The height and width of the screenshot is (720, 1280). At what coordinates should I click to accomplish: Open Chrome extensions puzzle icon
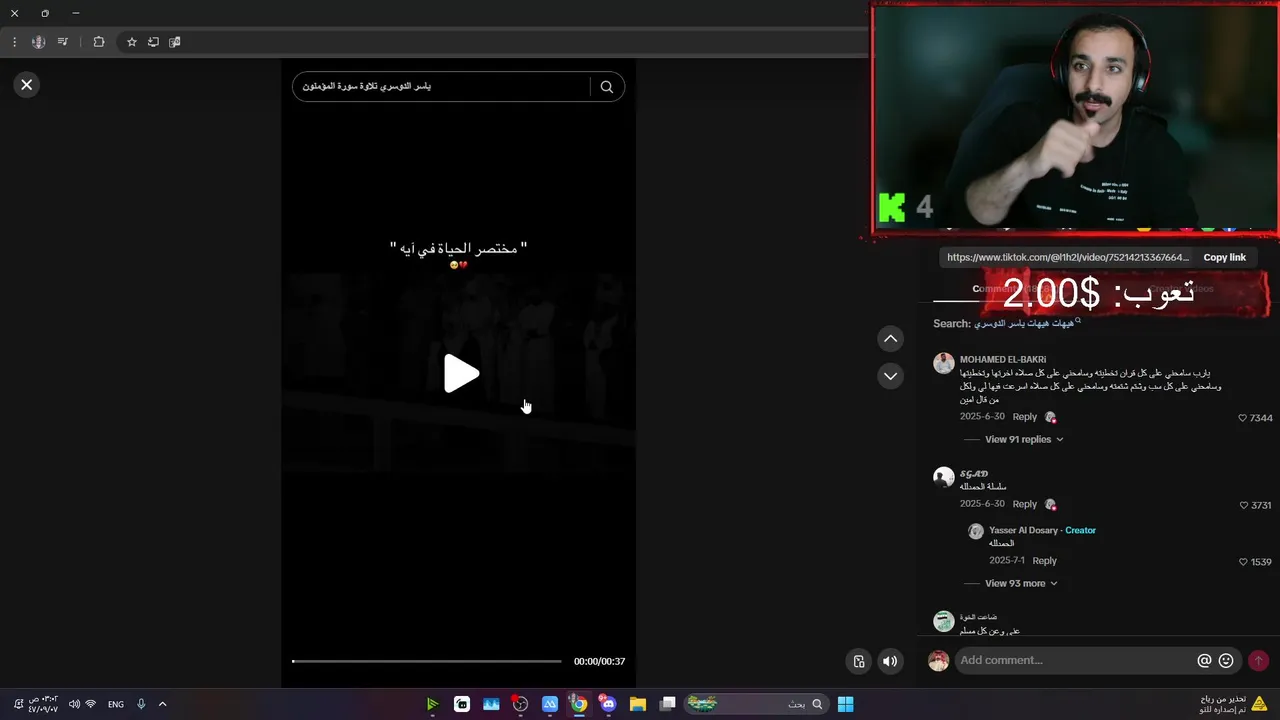pyautogui.click(x=98, y=42)
